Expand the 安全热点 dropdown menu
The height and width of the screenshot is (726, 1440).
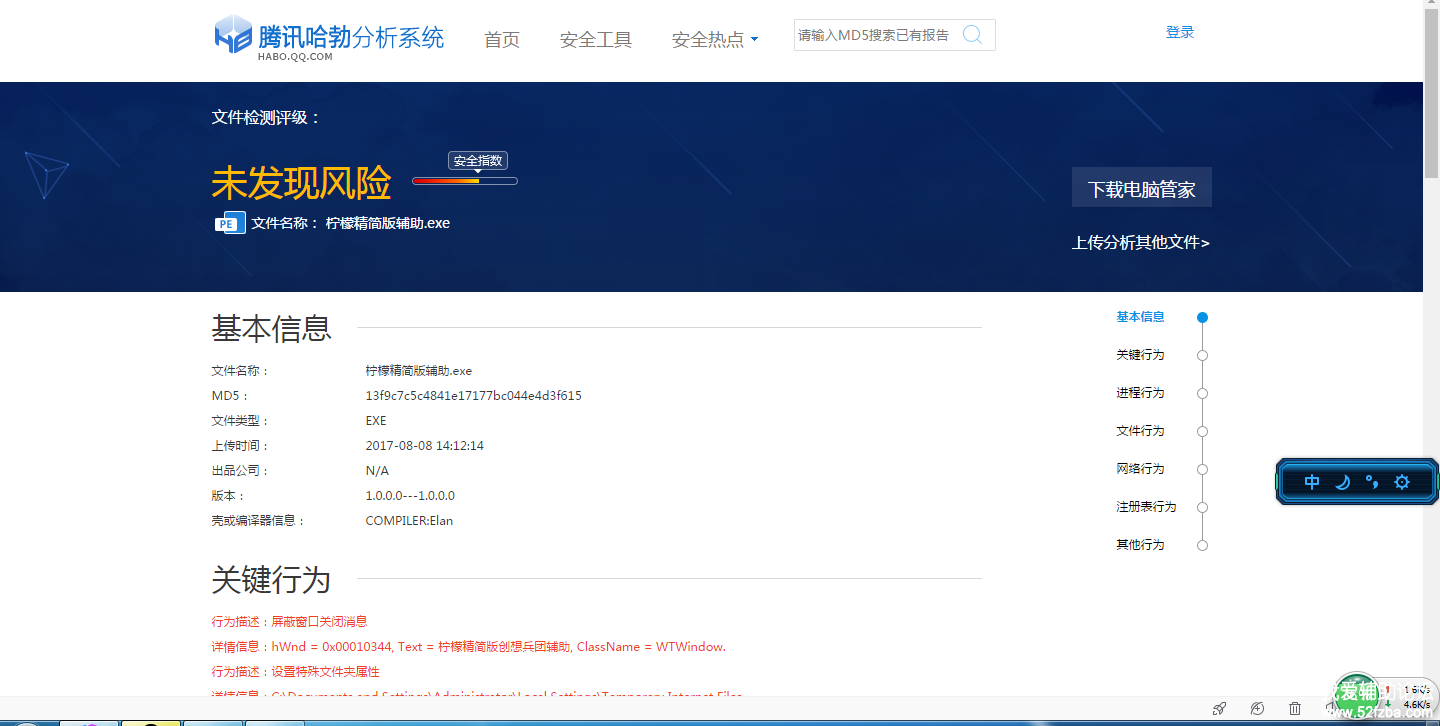click(715, 40)
